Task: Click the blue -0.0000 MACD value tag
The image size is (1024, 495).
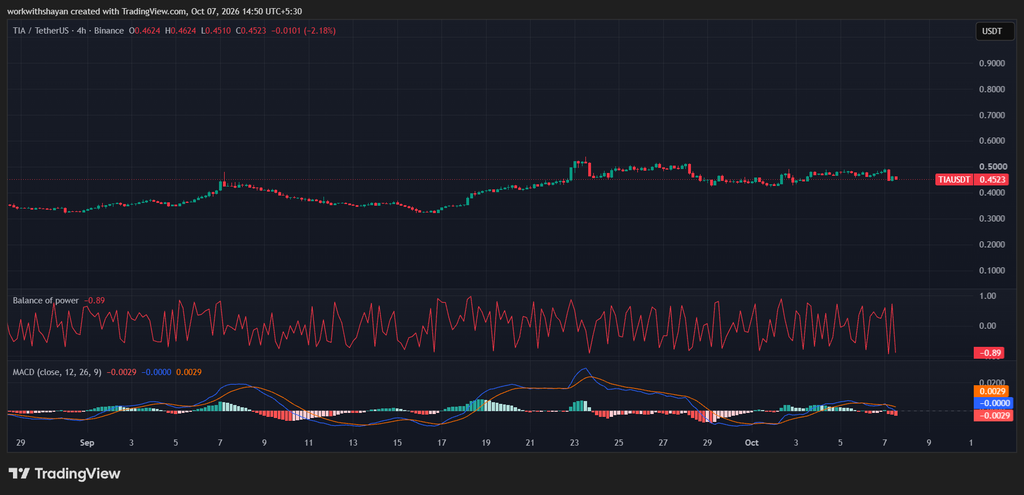Action: (x=991, y=403)
